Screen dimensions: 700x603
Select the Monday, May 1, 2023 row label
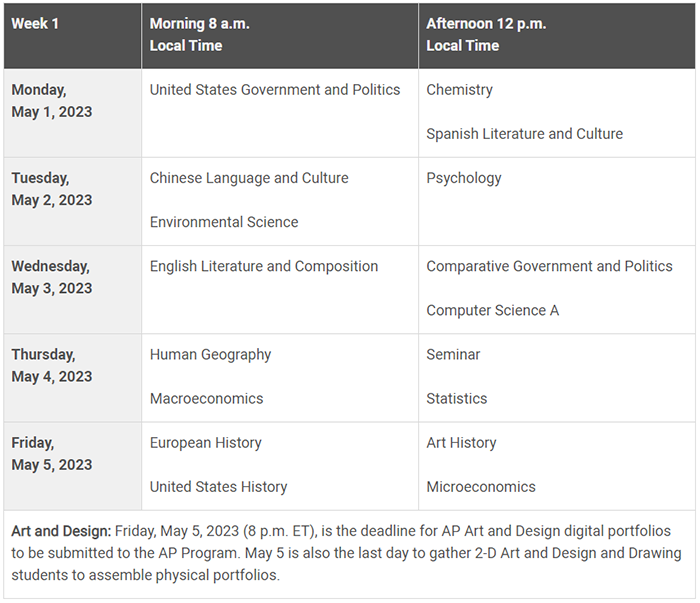pyautogui.click(x=52, y=100)
